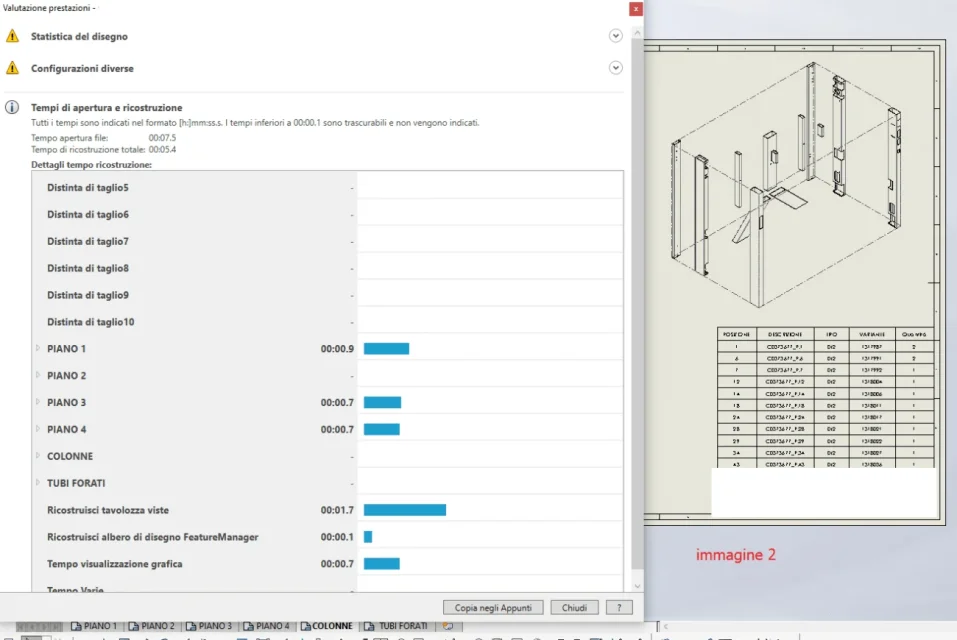This screenshot has width=957, height=640.
Task: Click the PIANO 1 time bar
Action: click(386, 348)
